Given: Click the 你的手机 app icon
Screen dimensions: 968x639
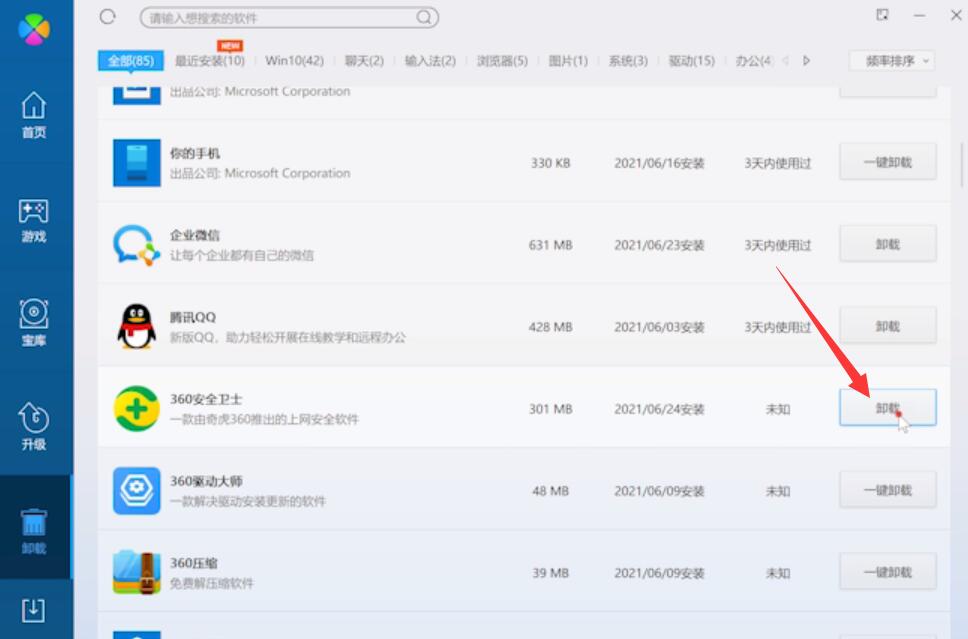Looking at the screenshot, I should [136, 163].
